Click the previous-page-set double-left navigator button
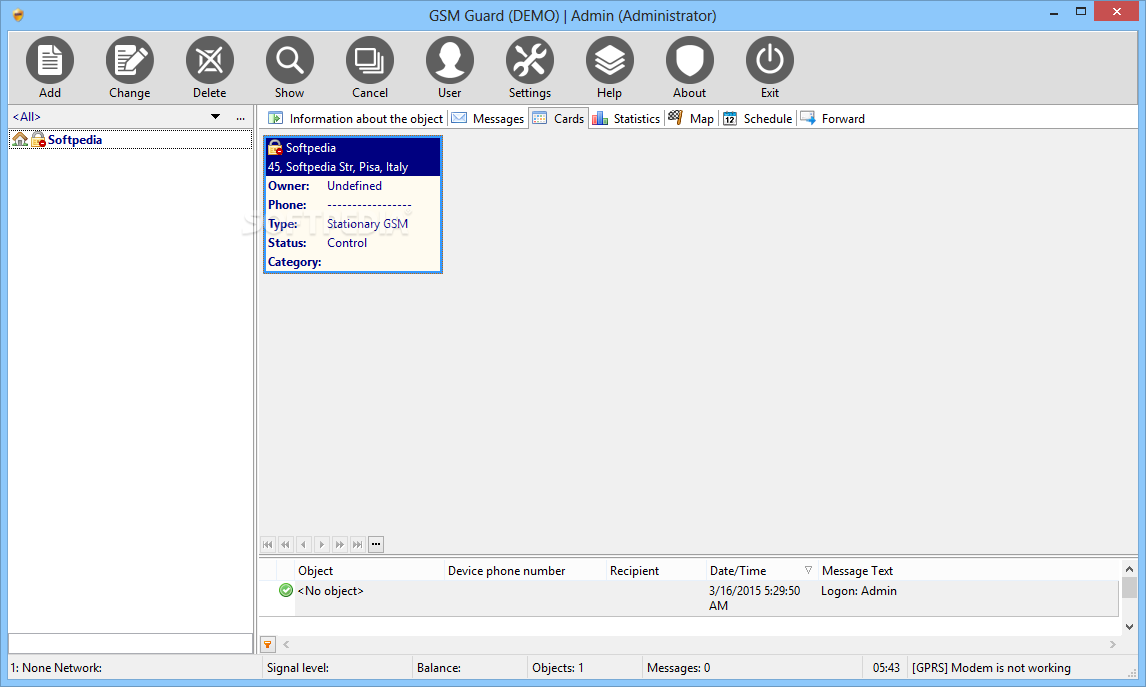The image size is (1146, 687). 286,544
